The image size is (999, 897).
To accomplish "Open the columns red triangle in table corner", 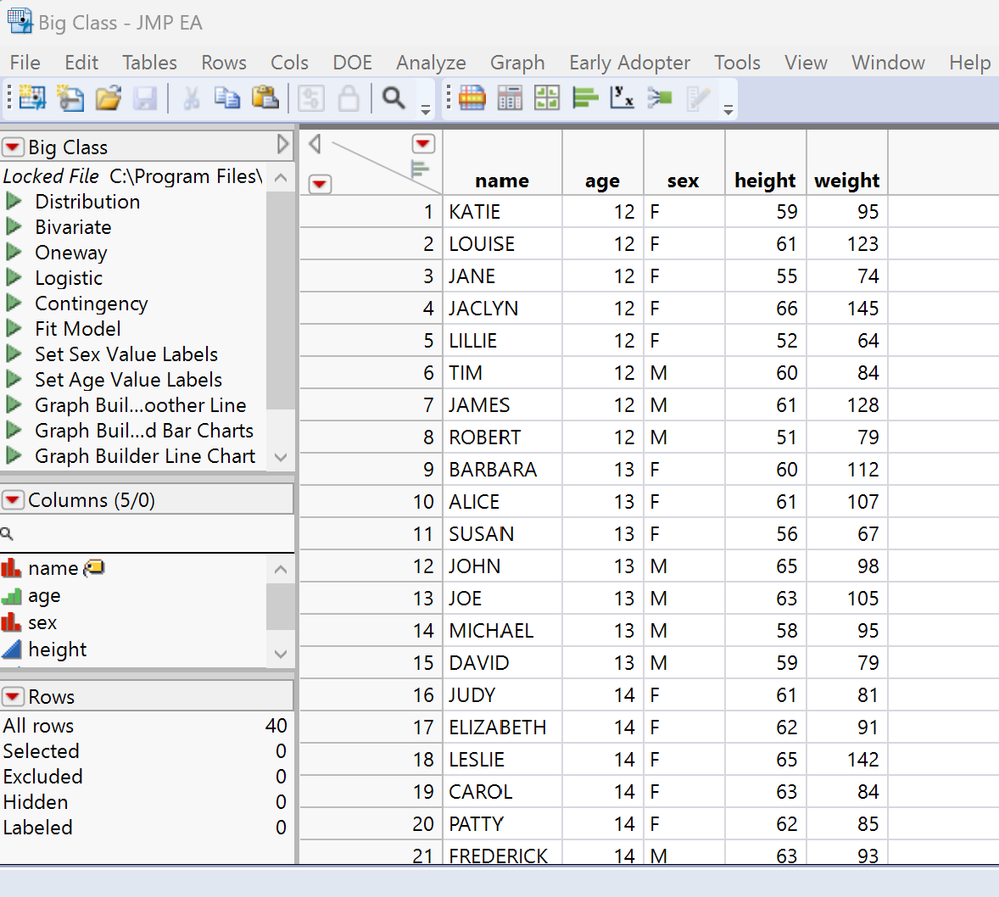I will pos(423,144).
